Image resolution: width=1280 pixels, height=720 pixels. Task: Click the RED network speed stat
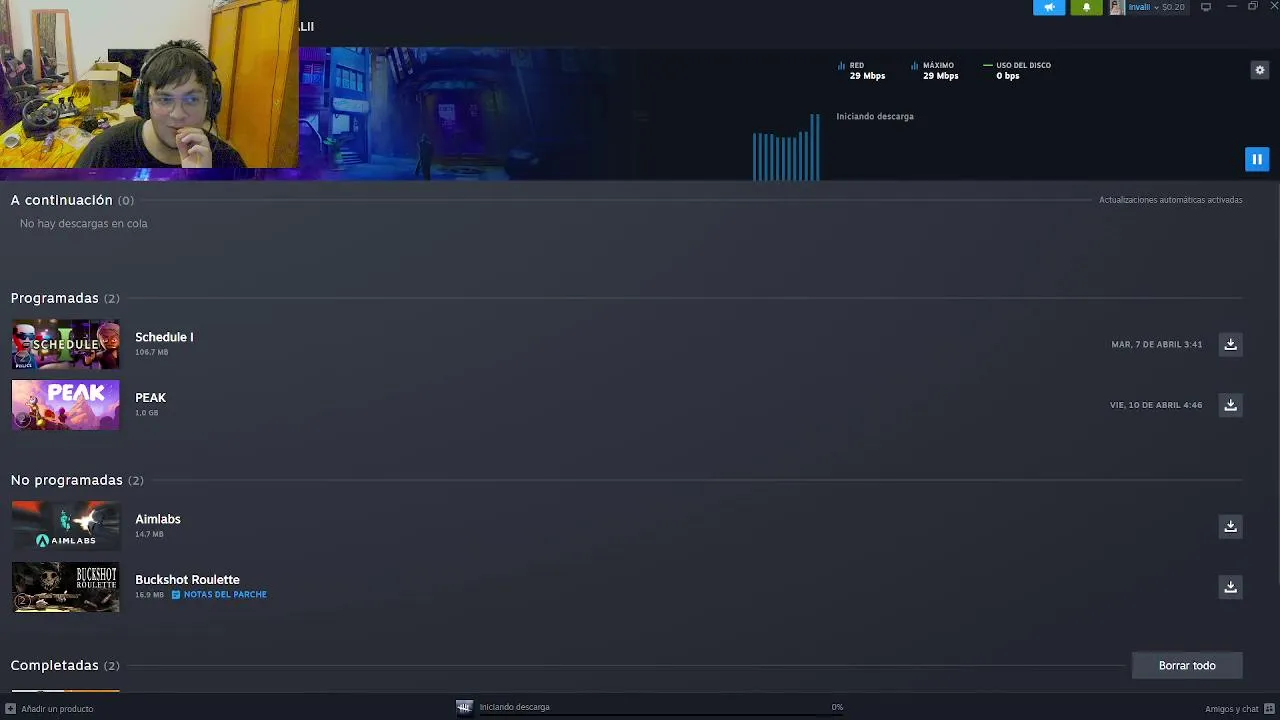point(862,70)
